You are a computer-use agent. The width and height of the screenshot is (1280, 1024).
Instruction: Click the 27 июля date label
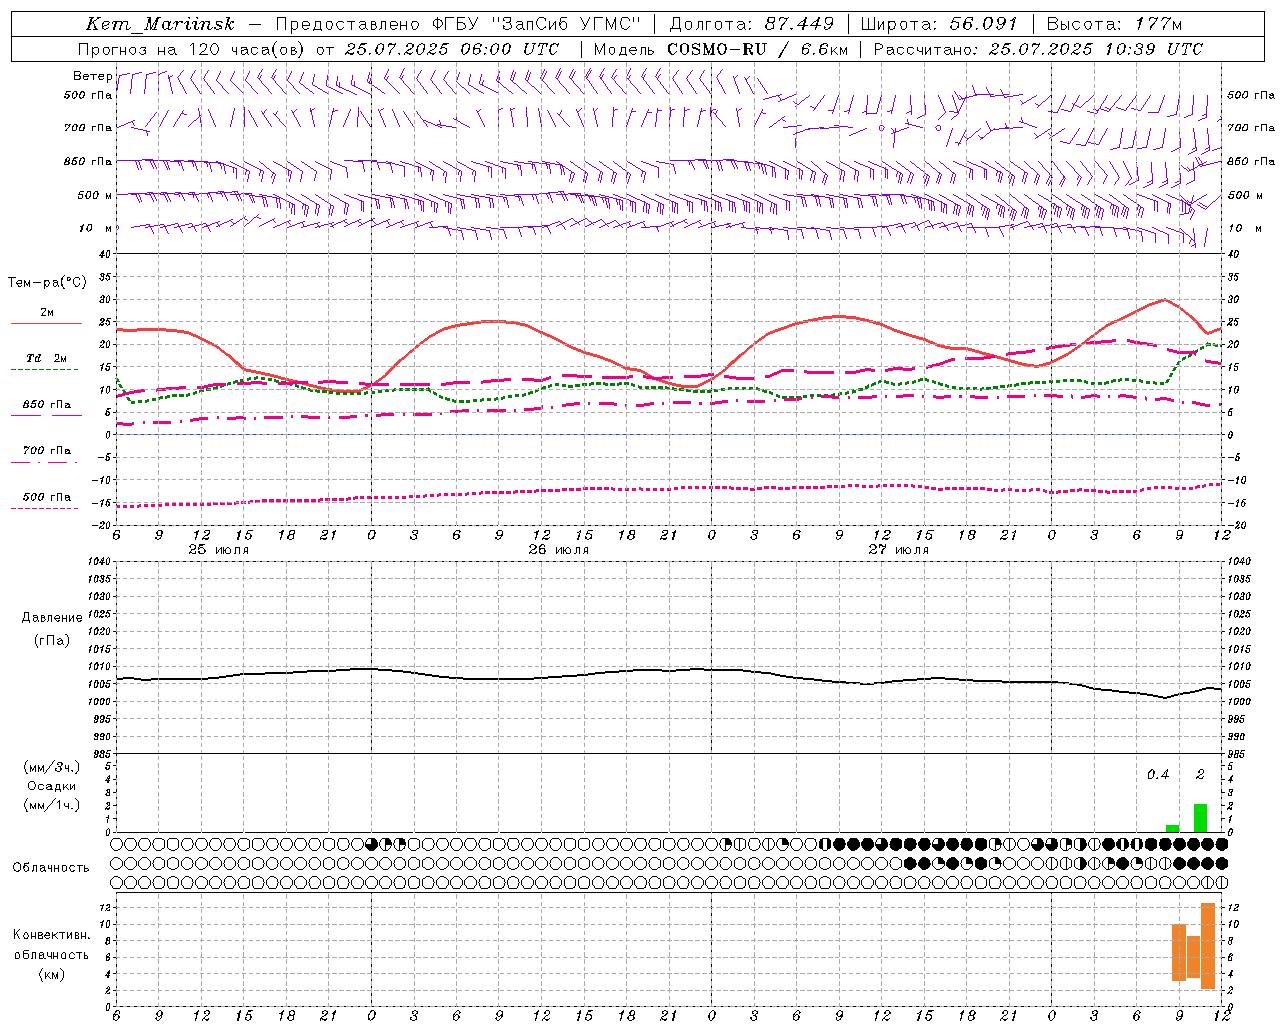pyautogui.click(x=898, y=550)
